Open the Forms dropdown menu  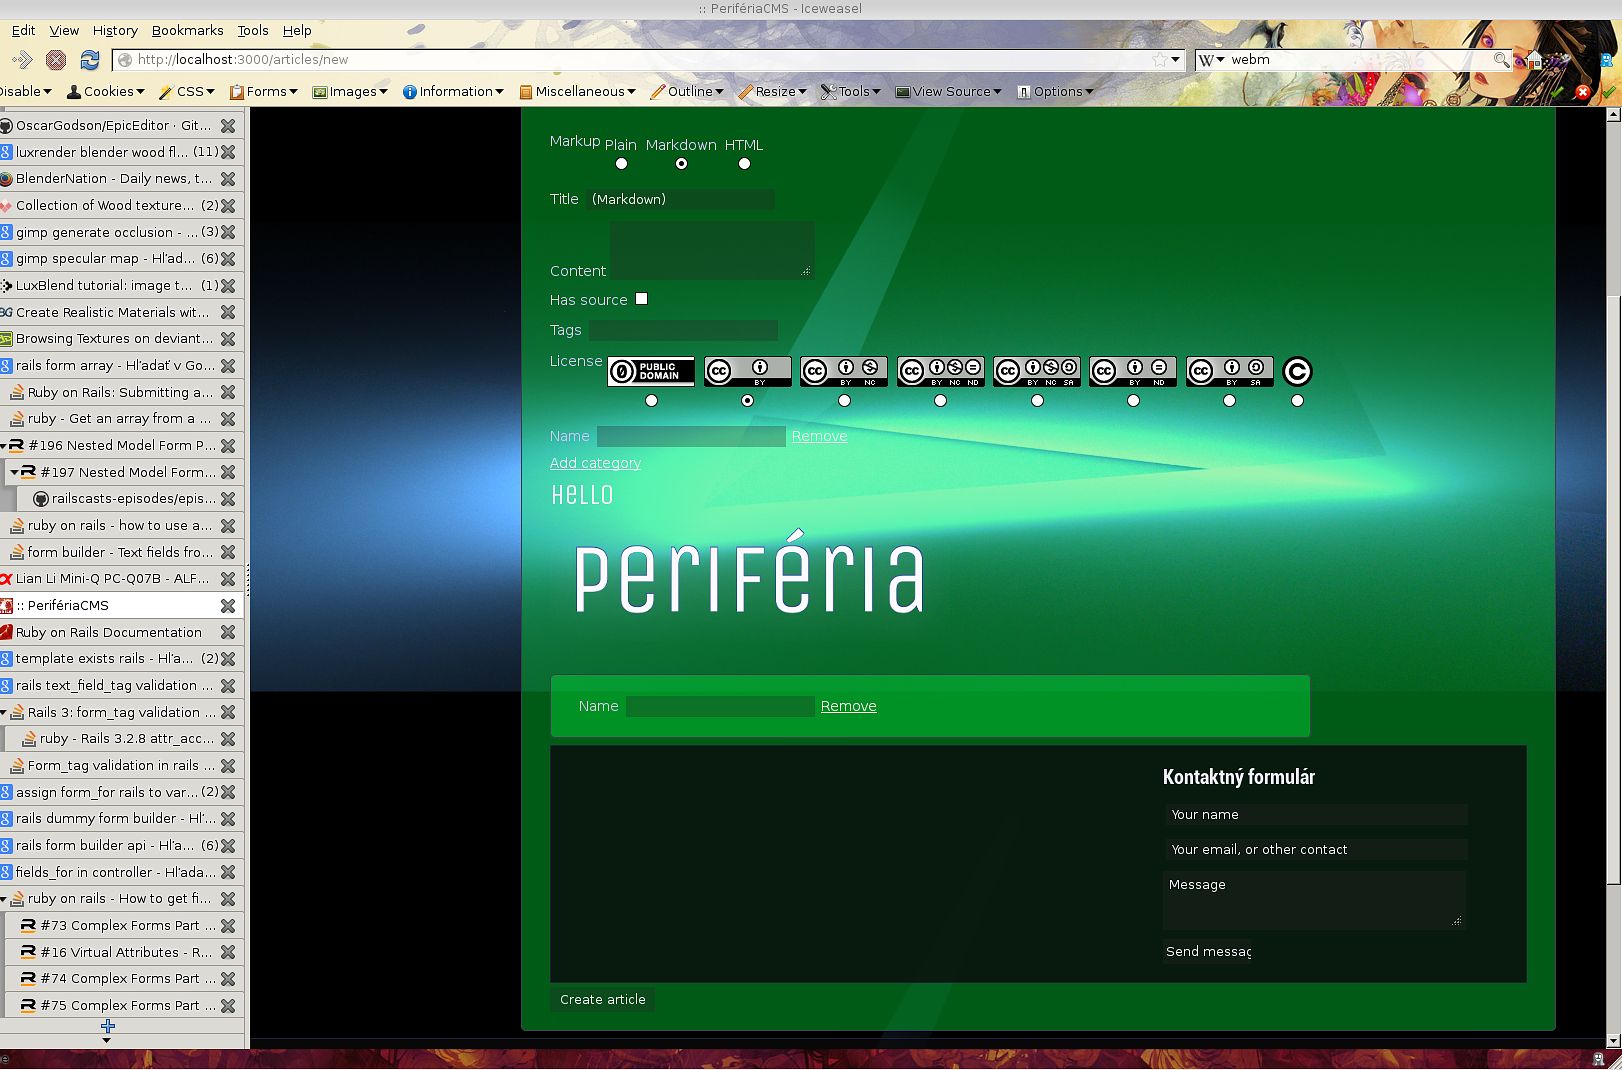[x=263, y=92]
